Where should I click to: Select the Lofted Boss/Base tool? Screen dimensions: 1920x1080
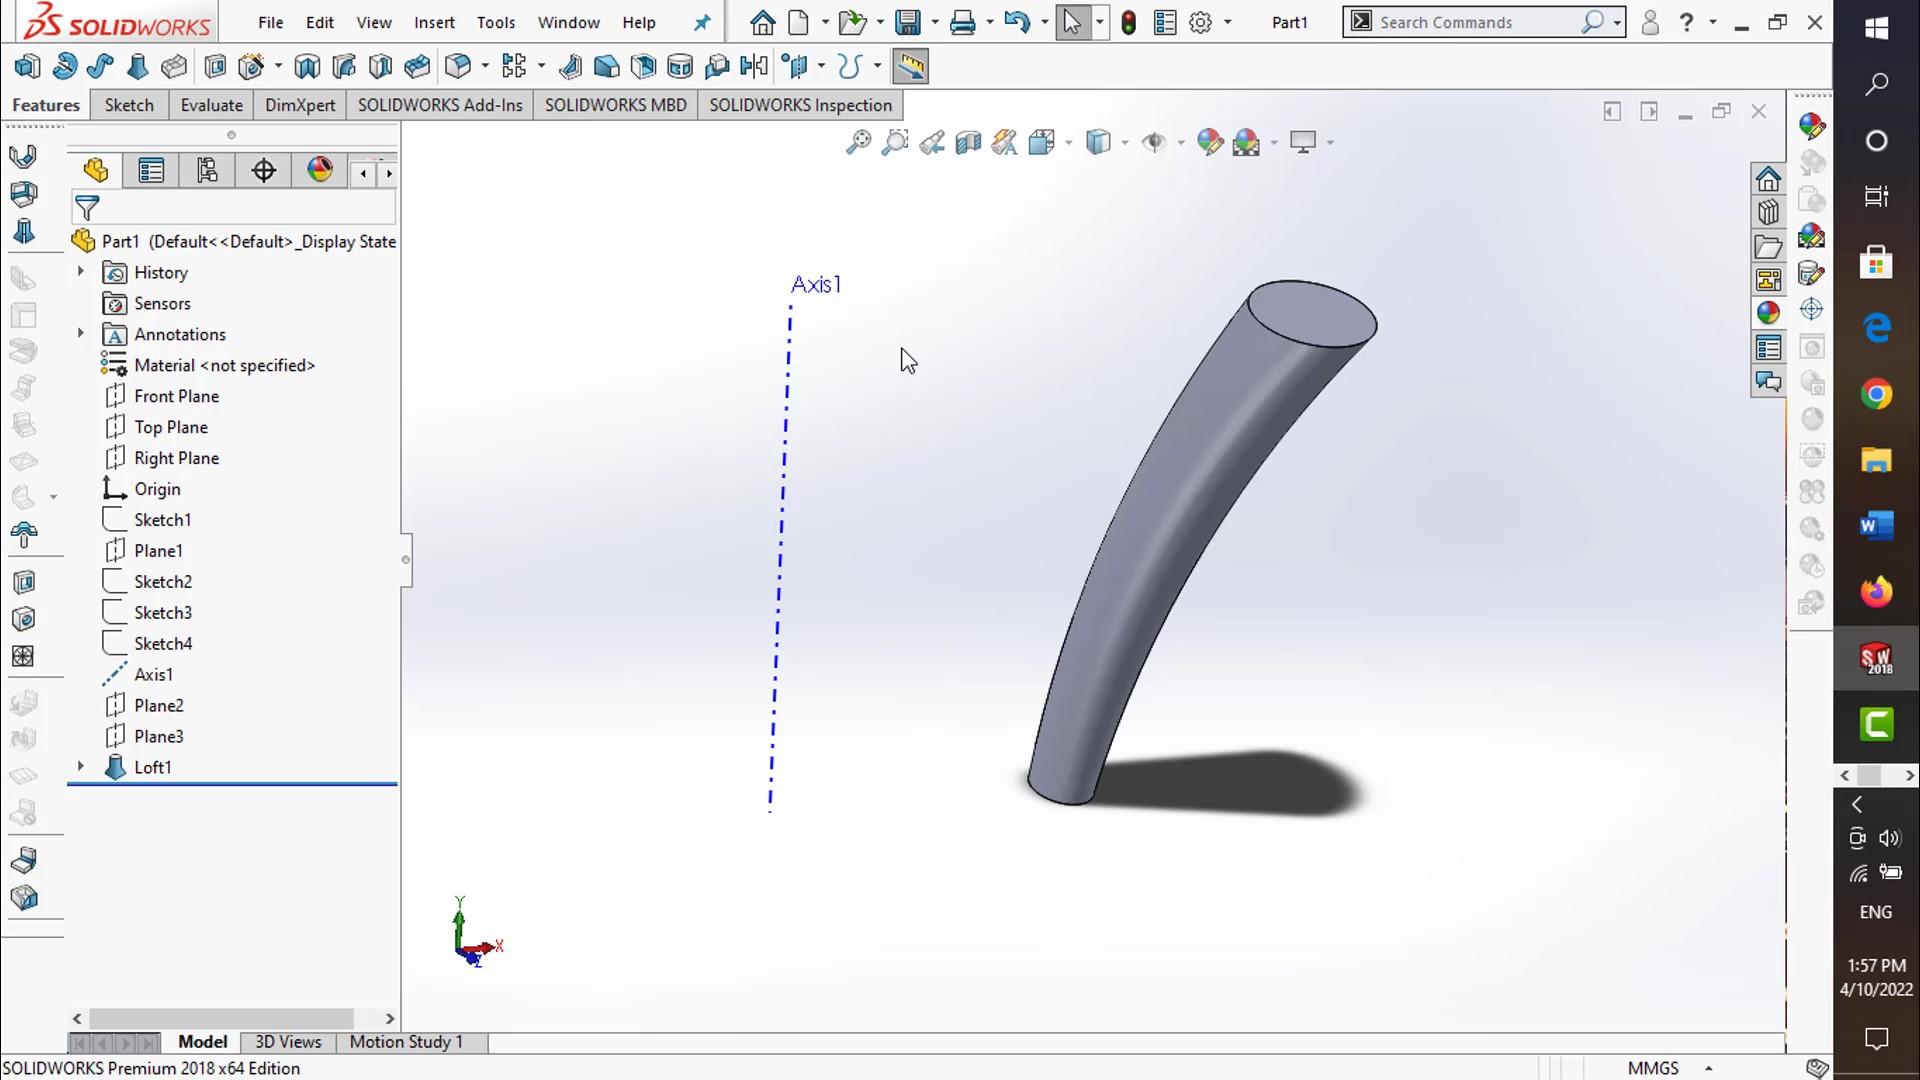coord(137,67)
